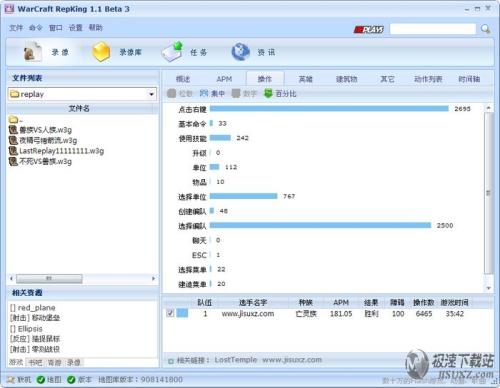Viewport: 500px width, 388px height.
Task: Open the parent folder entry in the file list
Action: 16,119
